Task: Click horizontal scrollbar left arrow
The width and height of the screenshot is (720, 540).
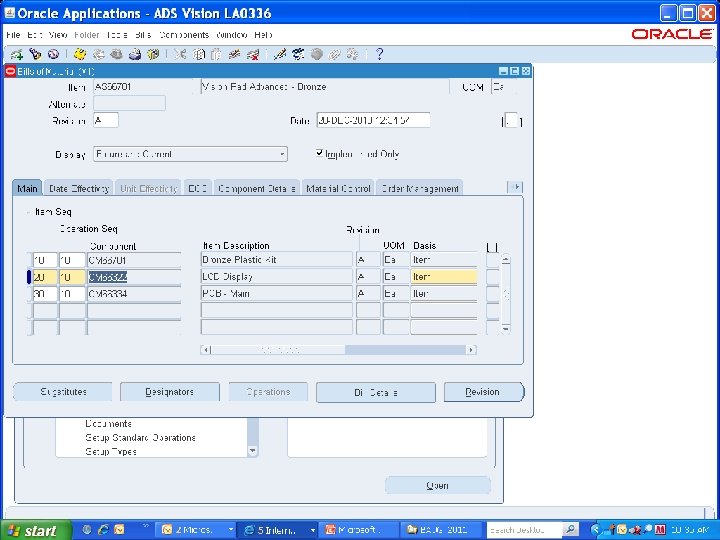Action: (206, 350)
